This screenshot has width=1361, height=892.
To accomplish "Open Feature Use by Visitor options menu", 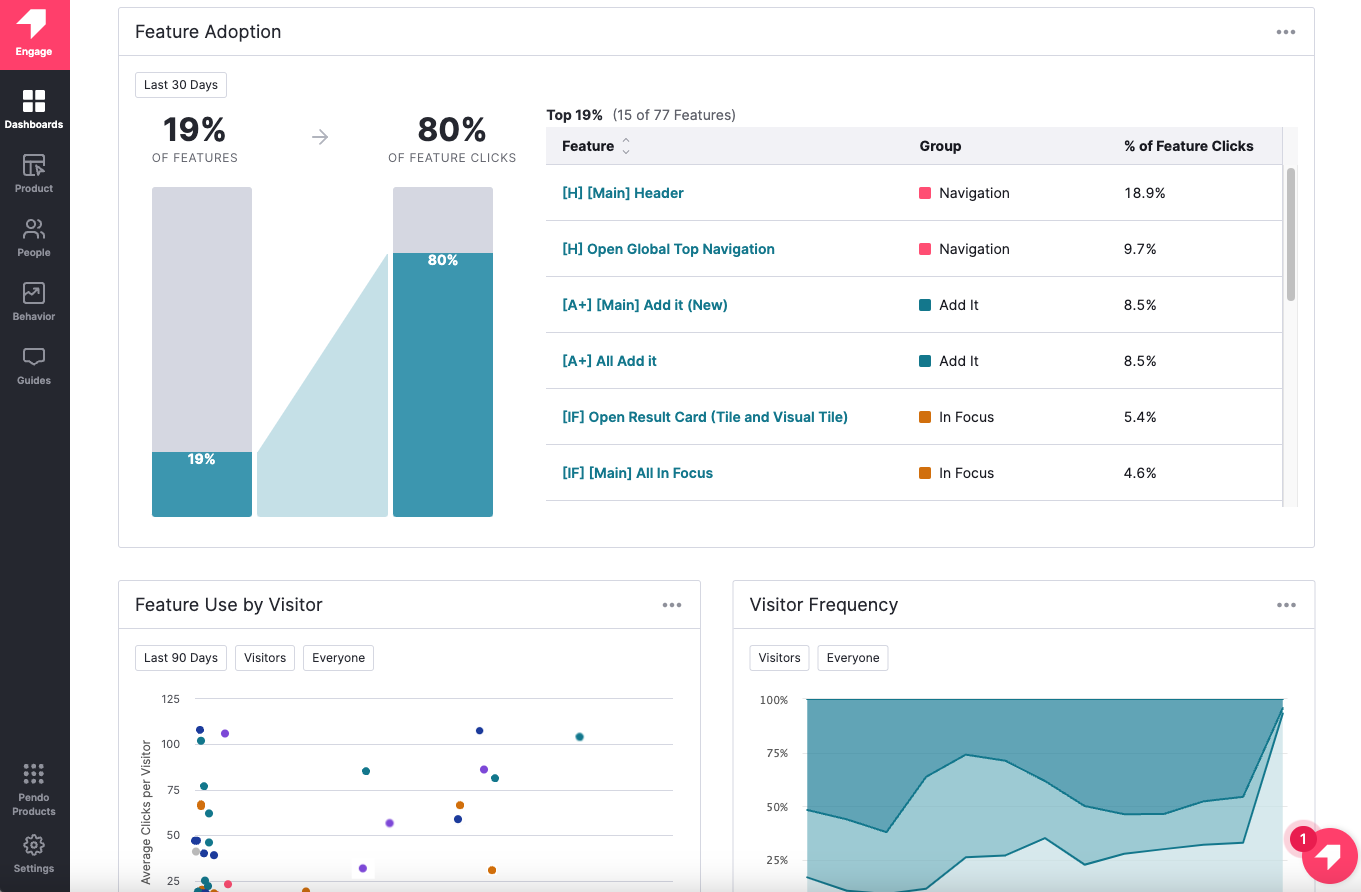I will coord(672,605).
